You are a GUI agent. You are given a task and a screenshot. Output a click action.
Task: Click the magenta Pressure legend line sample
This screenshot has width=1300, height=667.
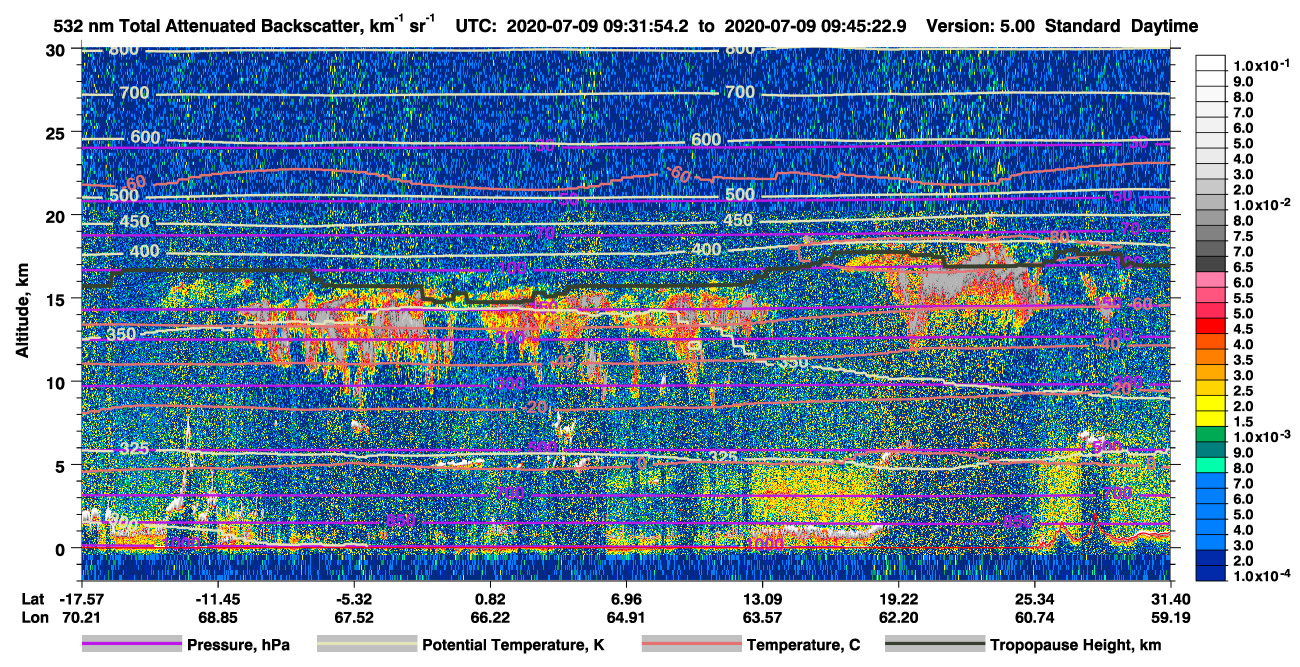[x=132, y=645]
